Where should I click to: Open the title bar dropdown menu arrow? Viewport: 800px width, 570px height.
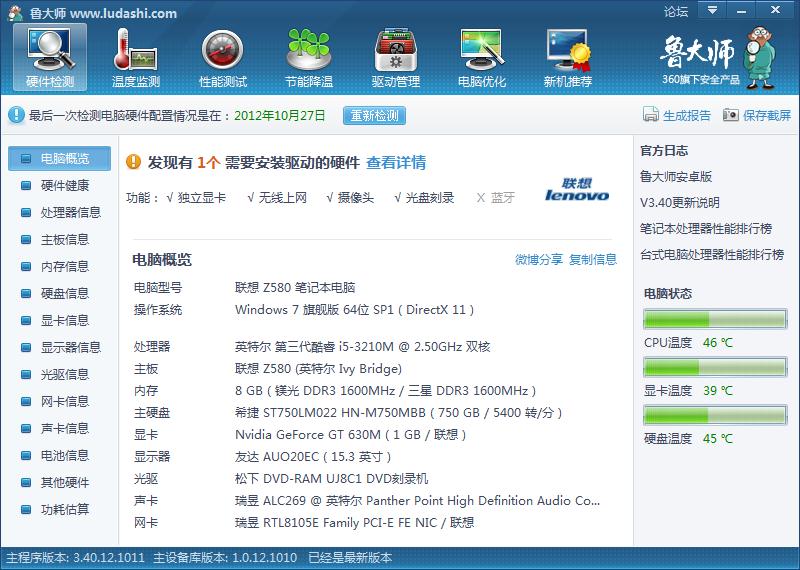(712, 10)
